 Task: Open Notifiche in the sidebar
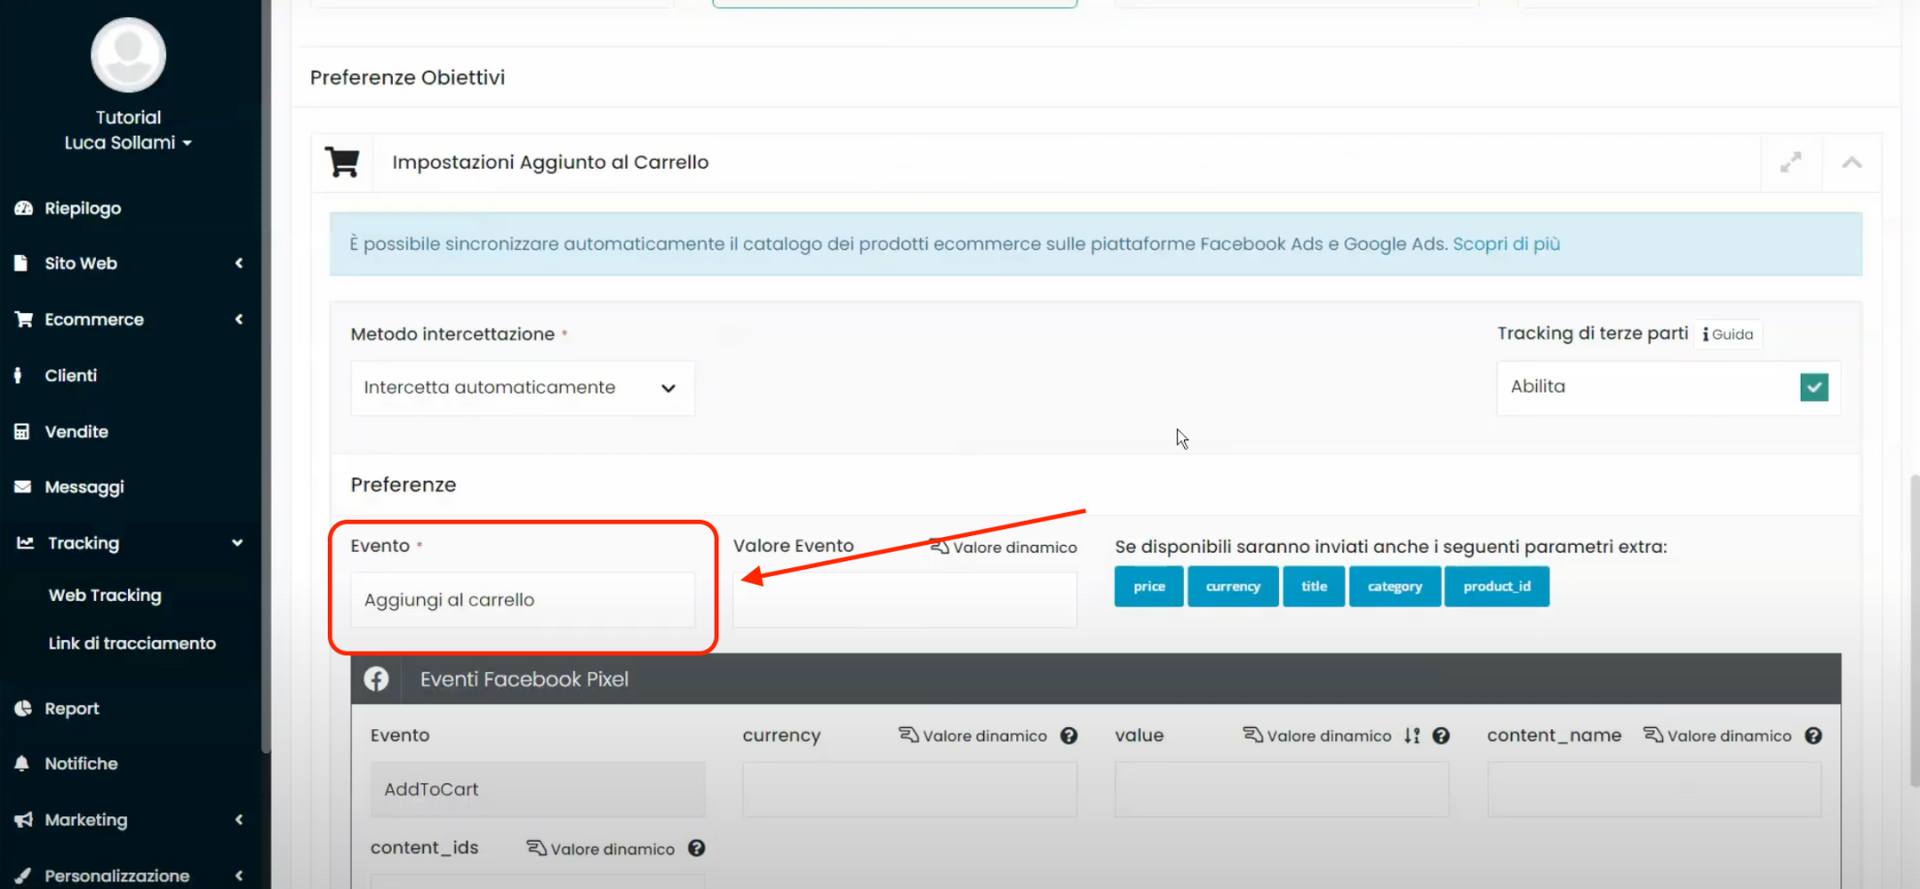click(x=81, y=763)
